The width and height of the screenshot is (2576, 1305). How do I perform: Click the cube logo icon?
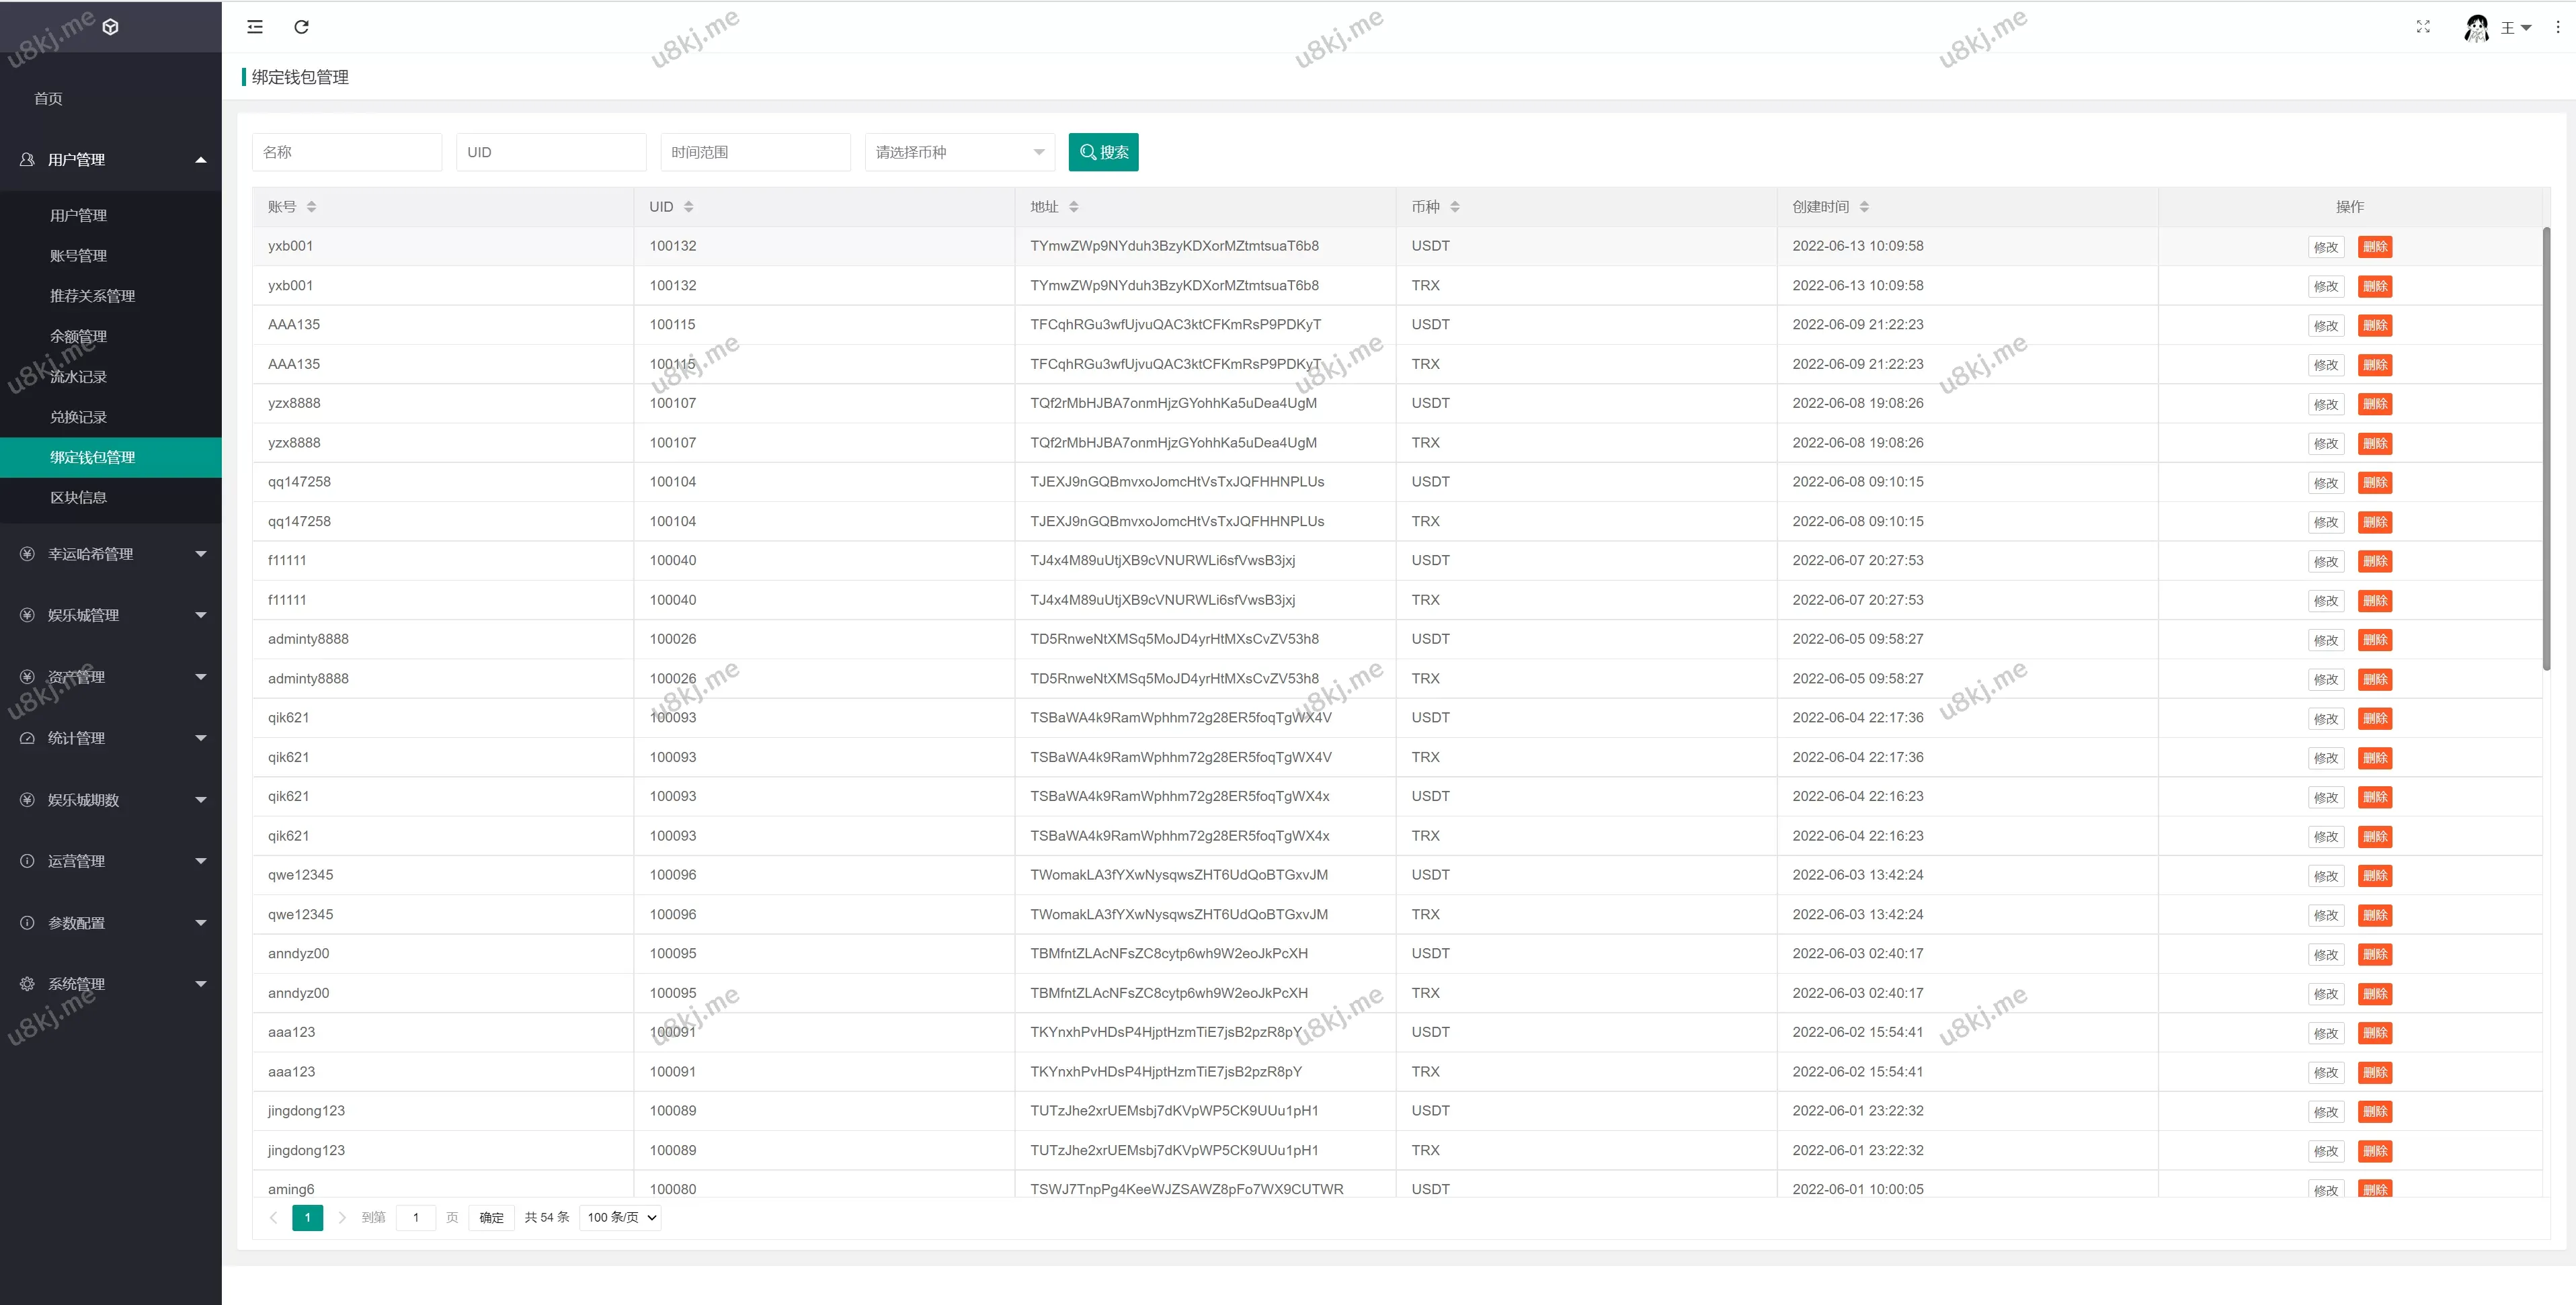[111, 27]
